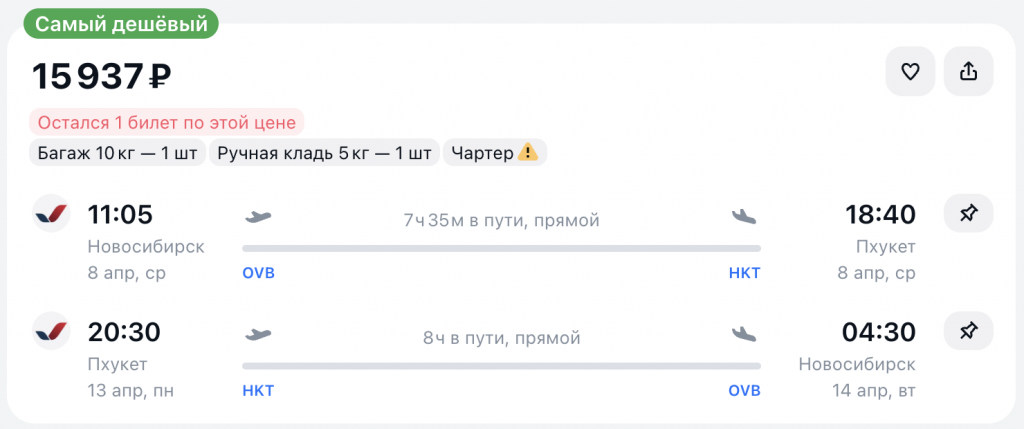1024x429 pixels.
Task: Add this ticket to favorites with heart icon
Action: click(910, 72)
